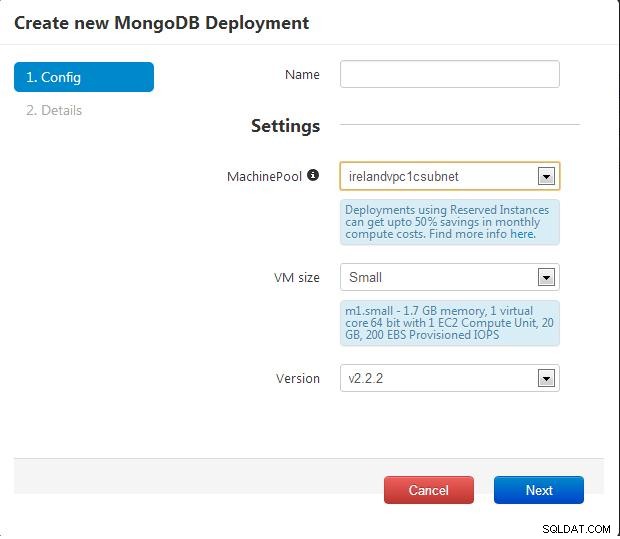Click the Settings section heading

(285, 126)
